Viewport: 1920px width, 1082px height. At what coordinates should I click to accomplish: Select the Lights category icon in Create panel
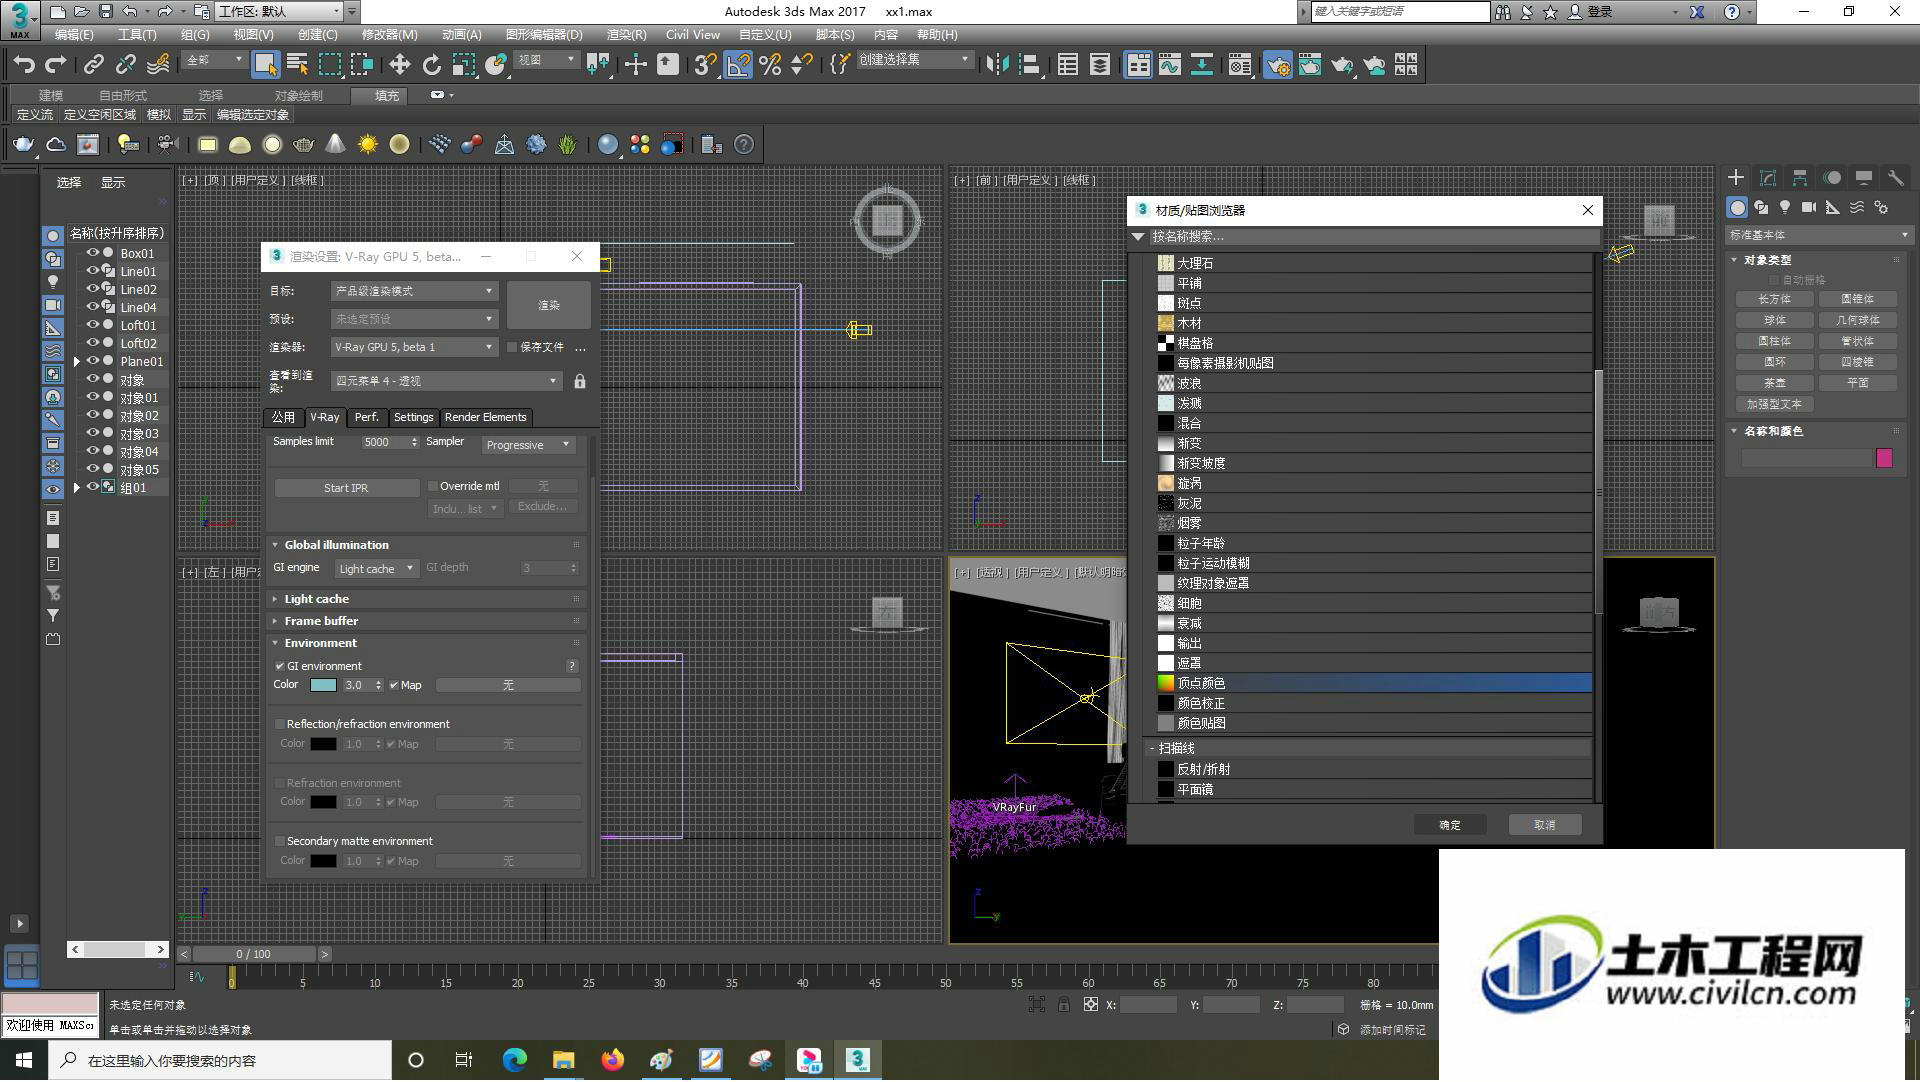pyautogui.click(x=1785, y=207)
